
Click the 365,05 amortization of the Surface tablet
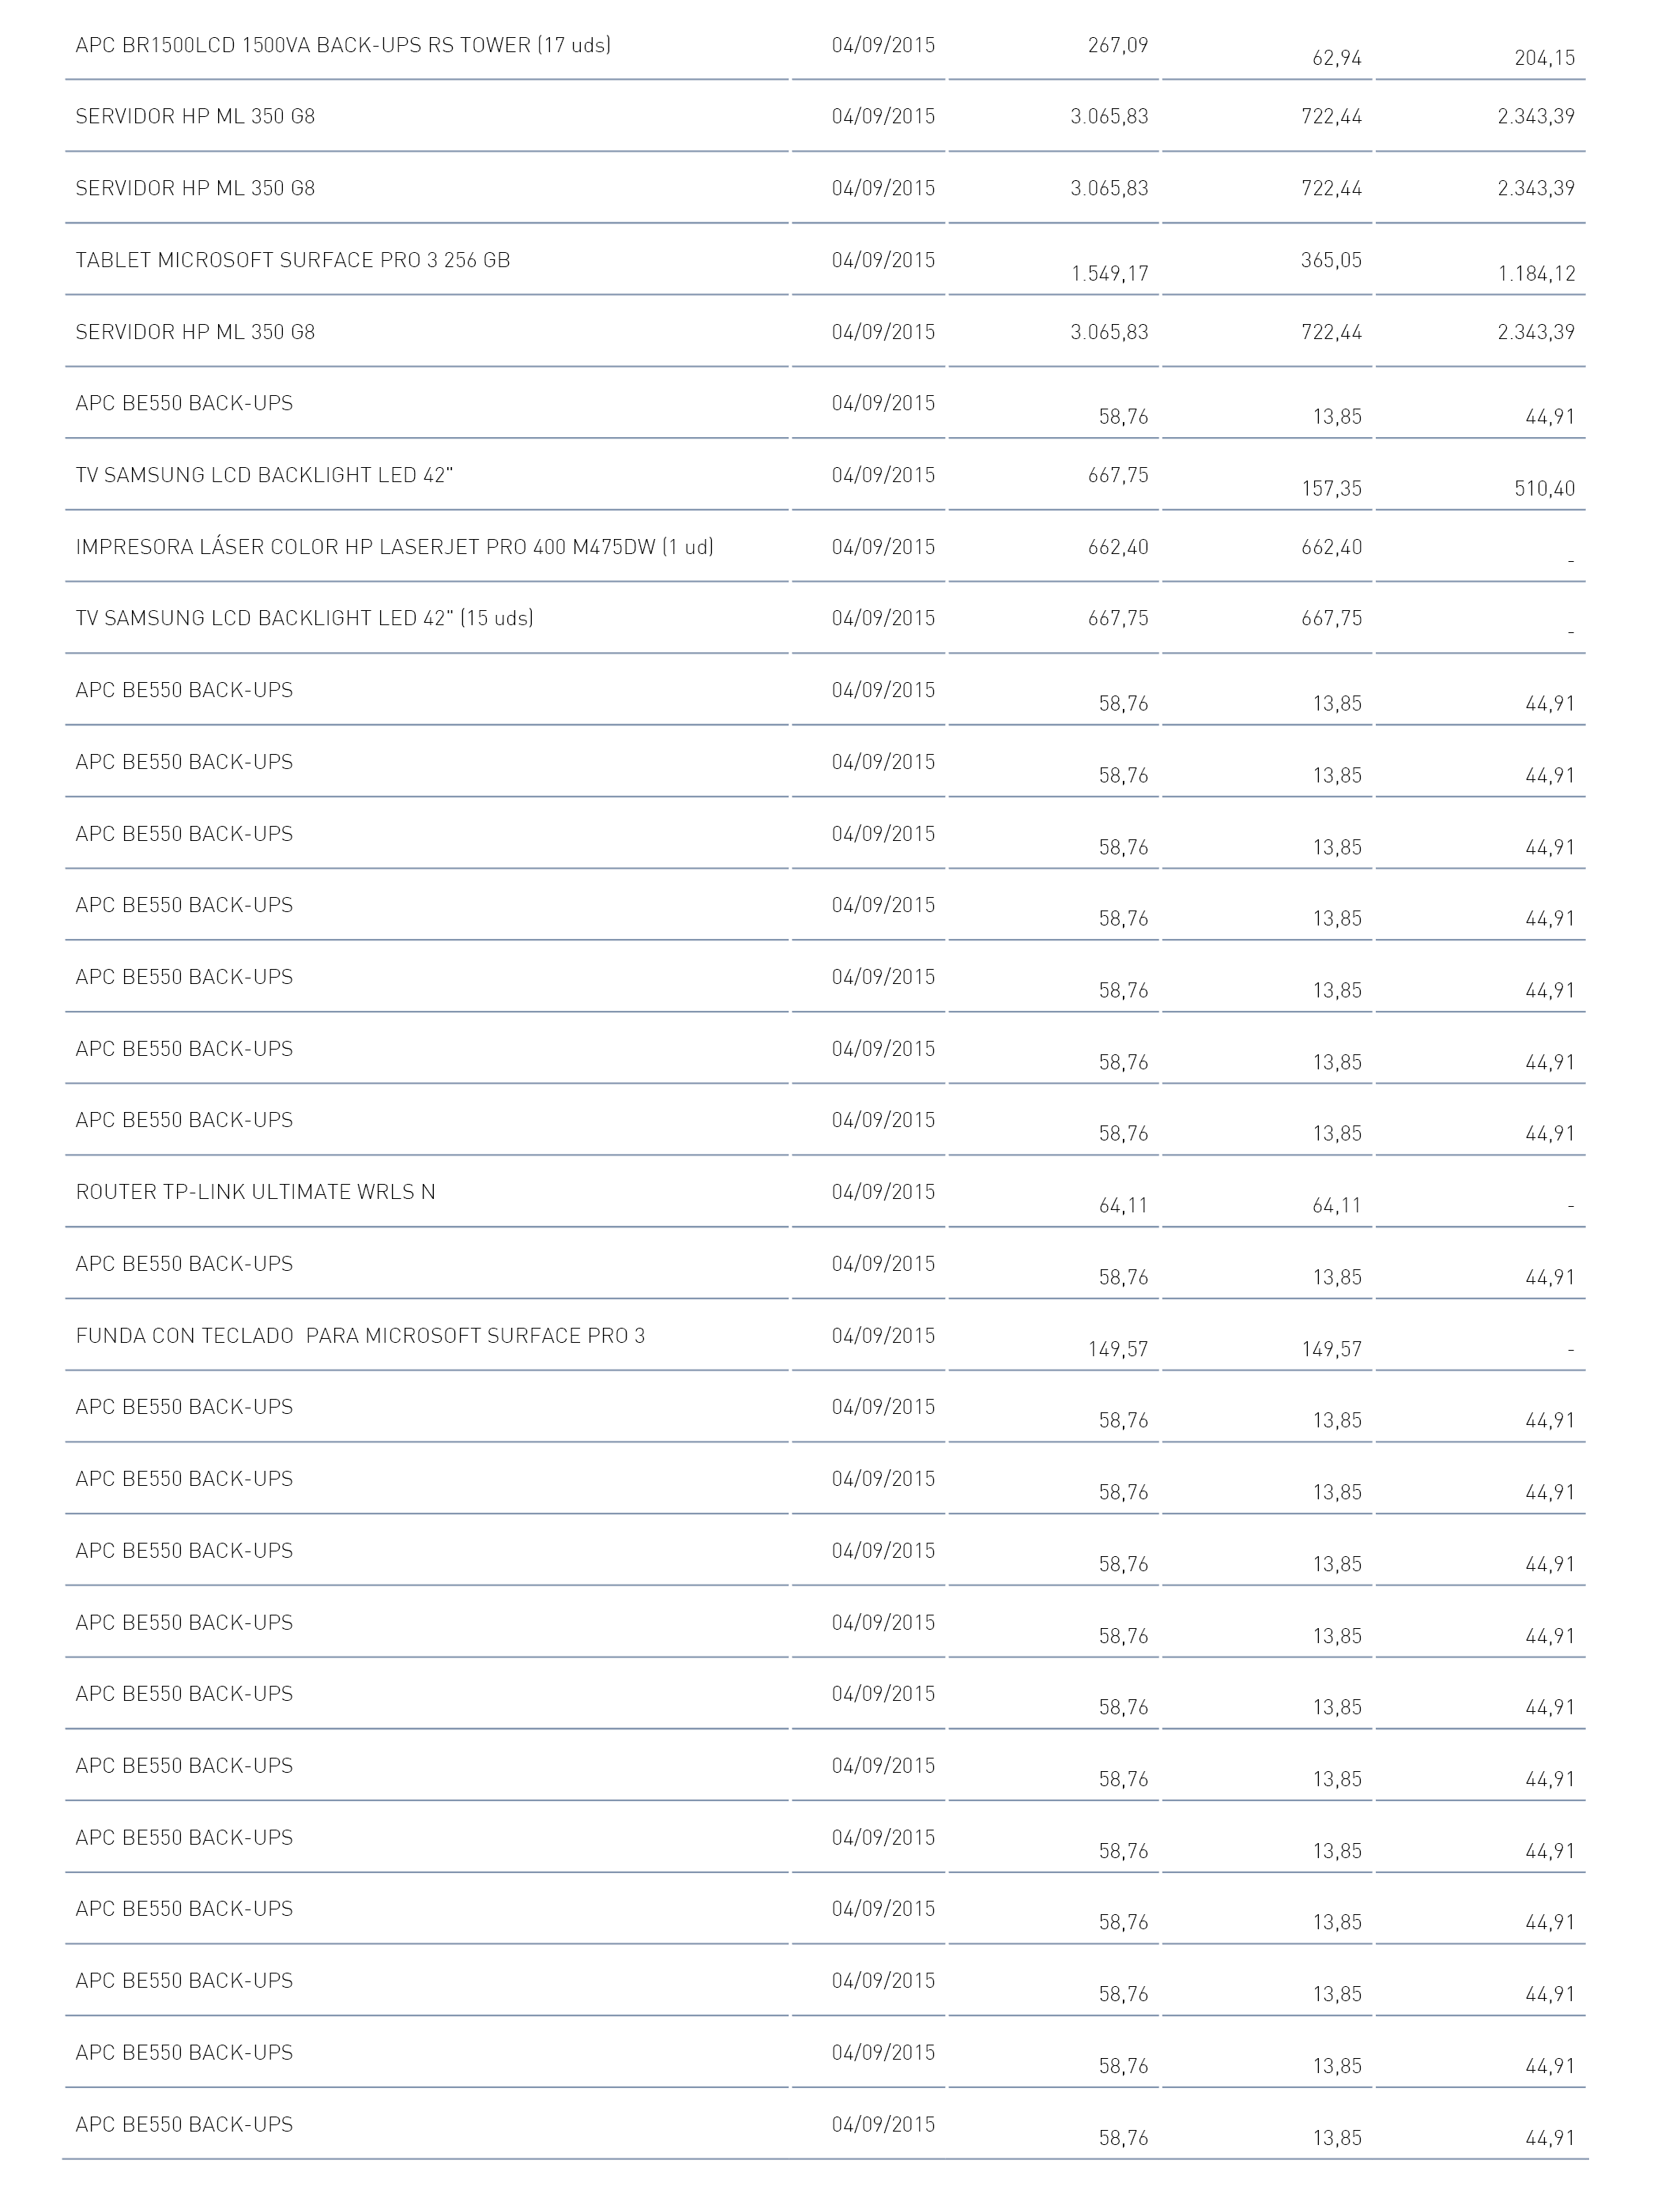coord(1331,260)
